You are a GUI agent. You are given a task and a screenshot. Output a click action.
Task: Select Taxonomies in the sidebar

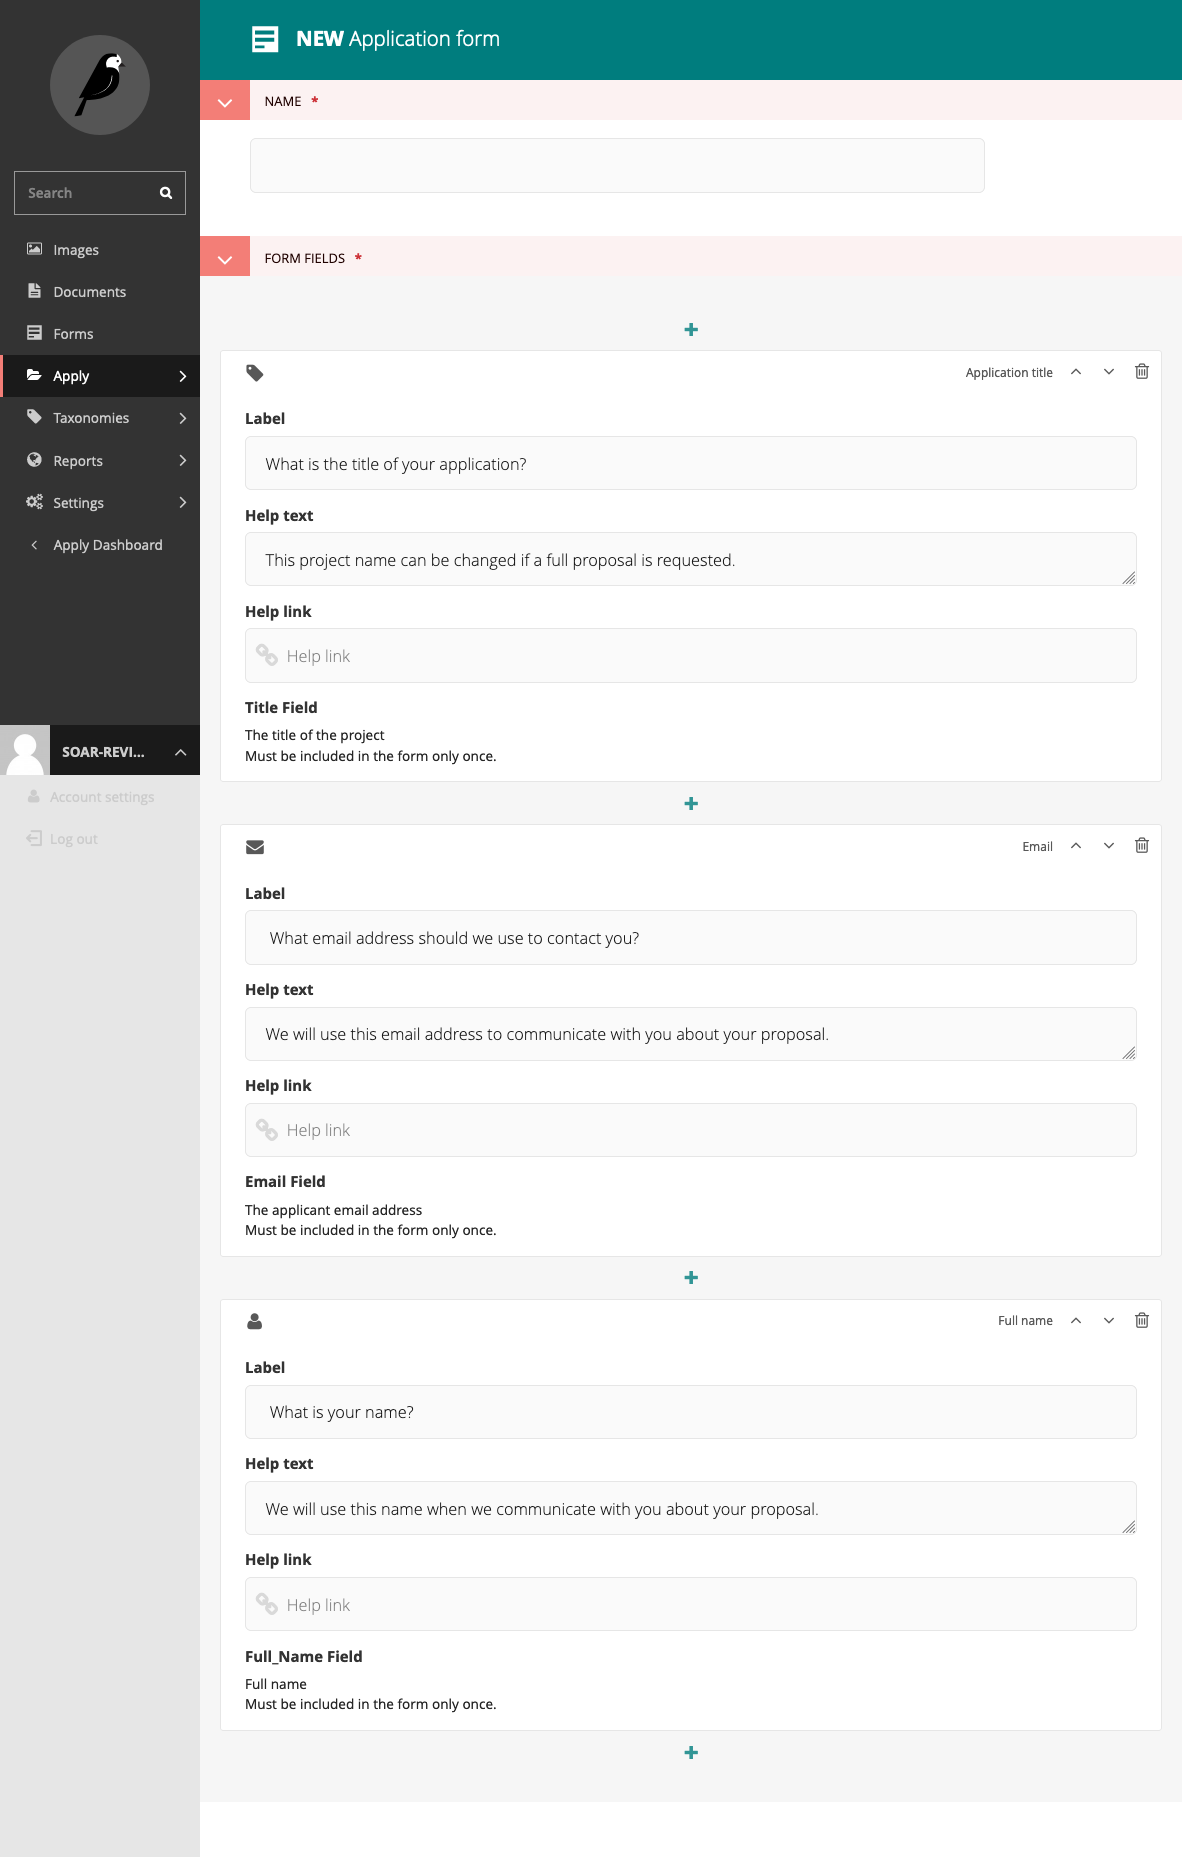pyautogui.click(x=91, y=418)
